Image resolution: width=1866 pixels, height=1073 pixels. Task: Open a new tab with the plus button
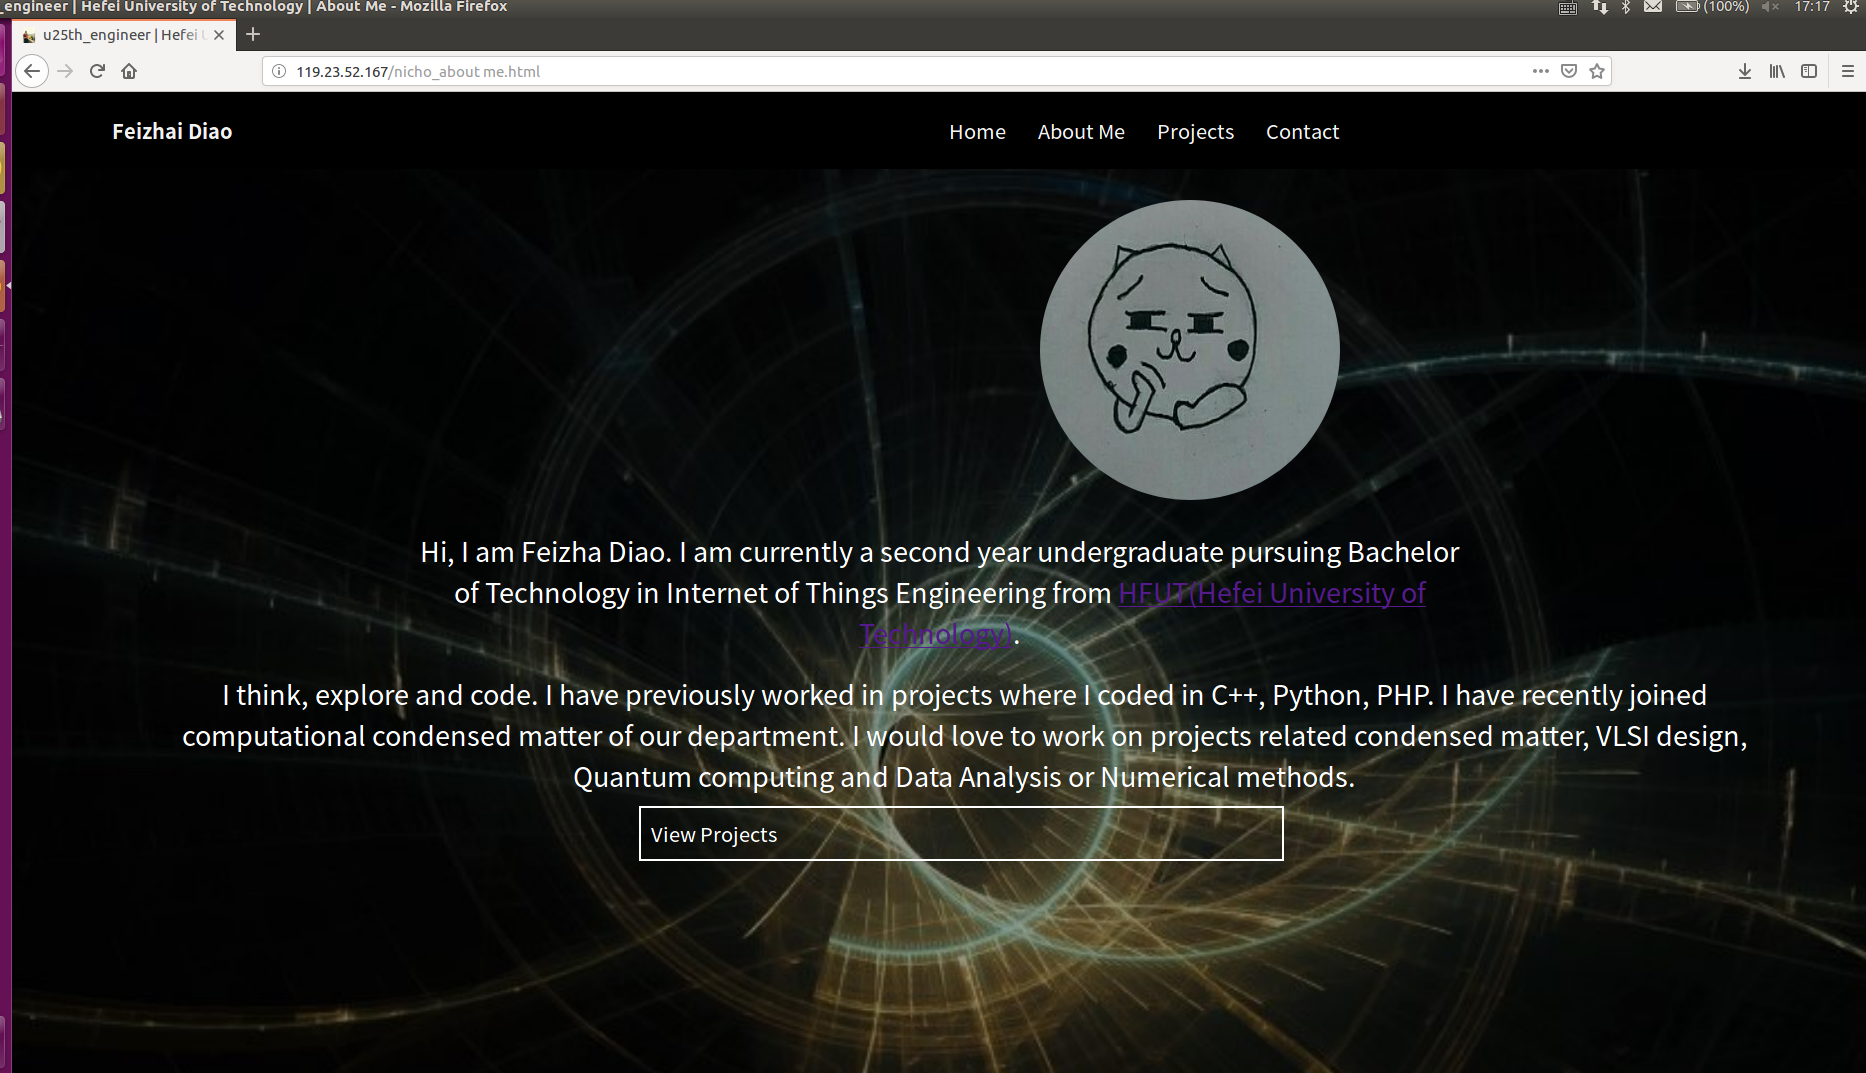(253, 34)
